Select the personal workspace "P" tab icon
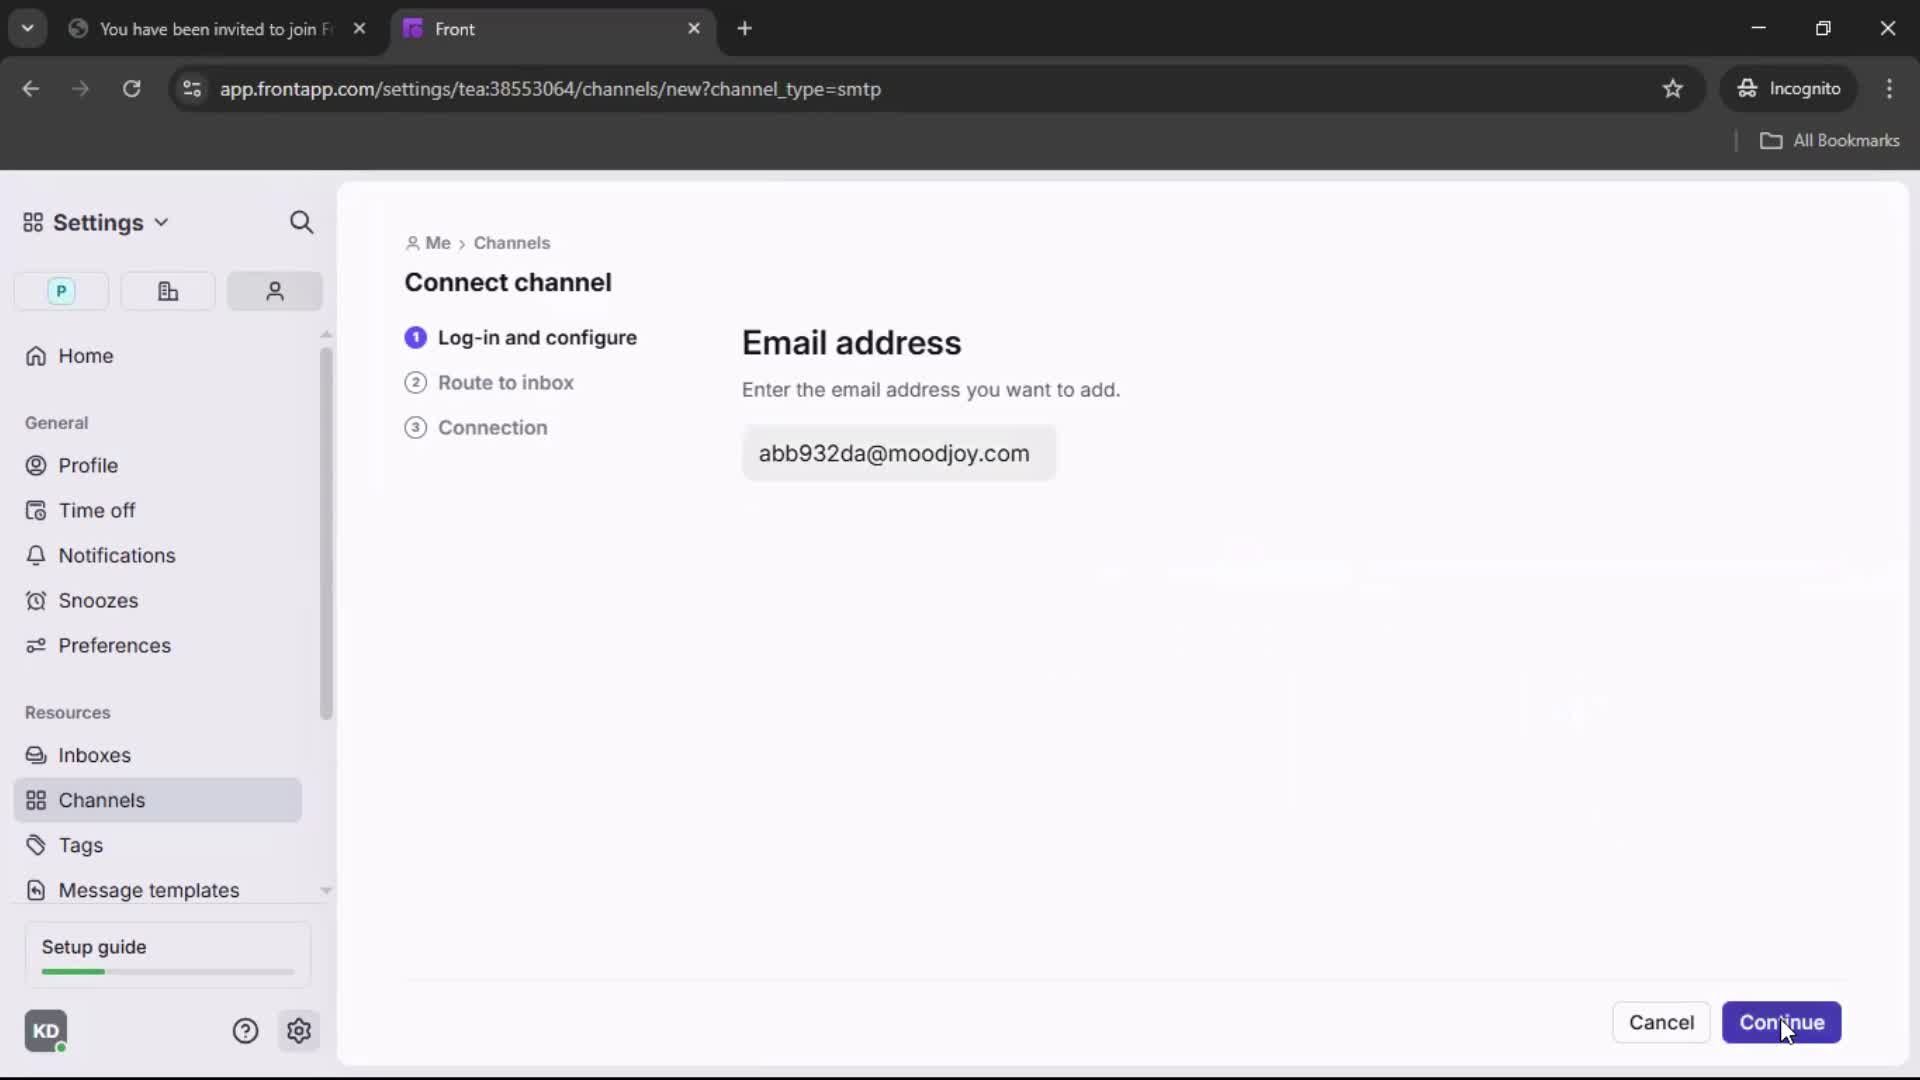1920x1080 pixels. point(60,291)
